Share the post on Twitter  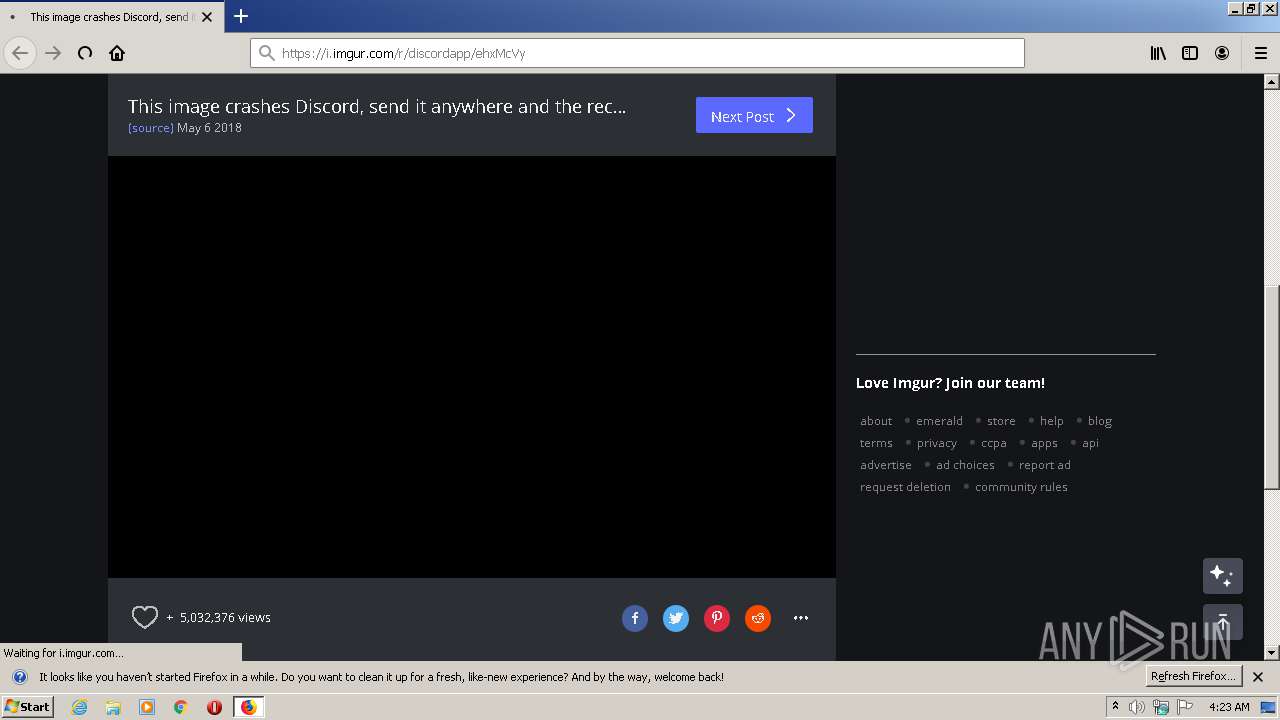click(676, 618)
